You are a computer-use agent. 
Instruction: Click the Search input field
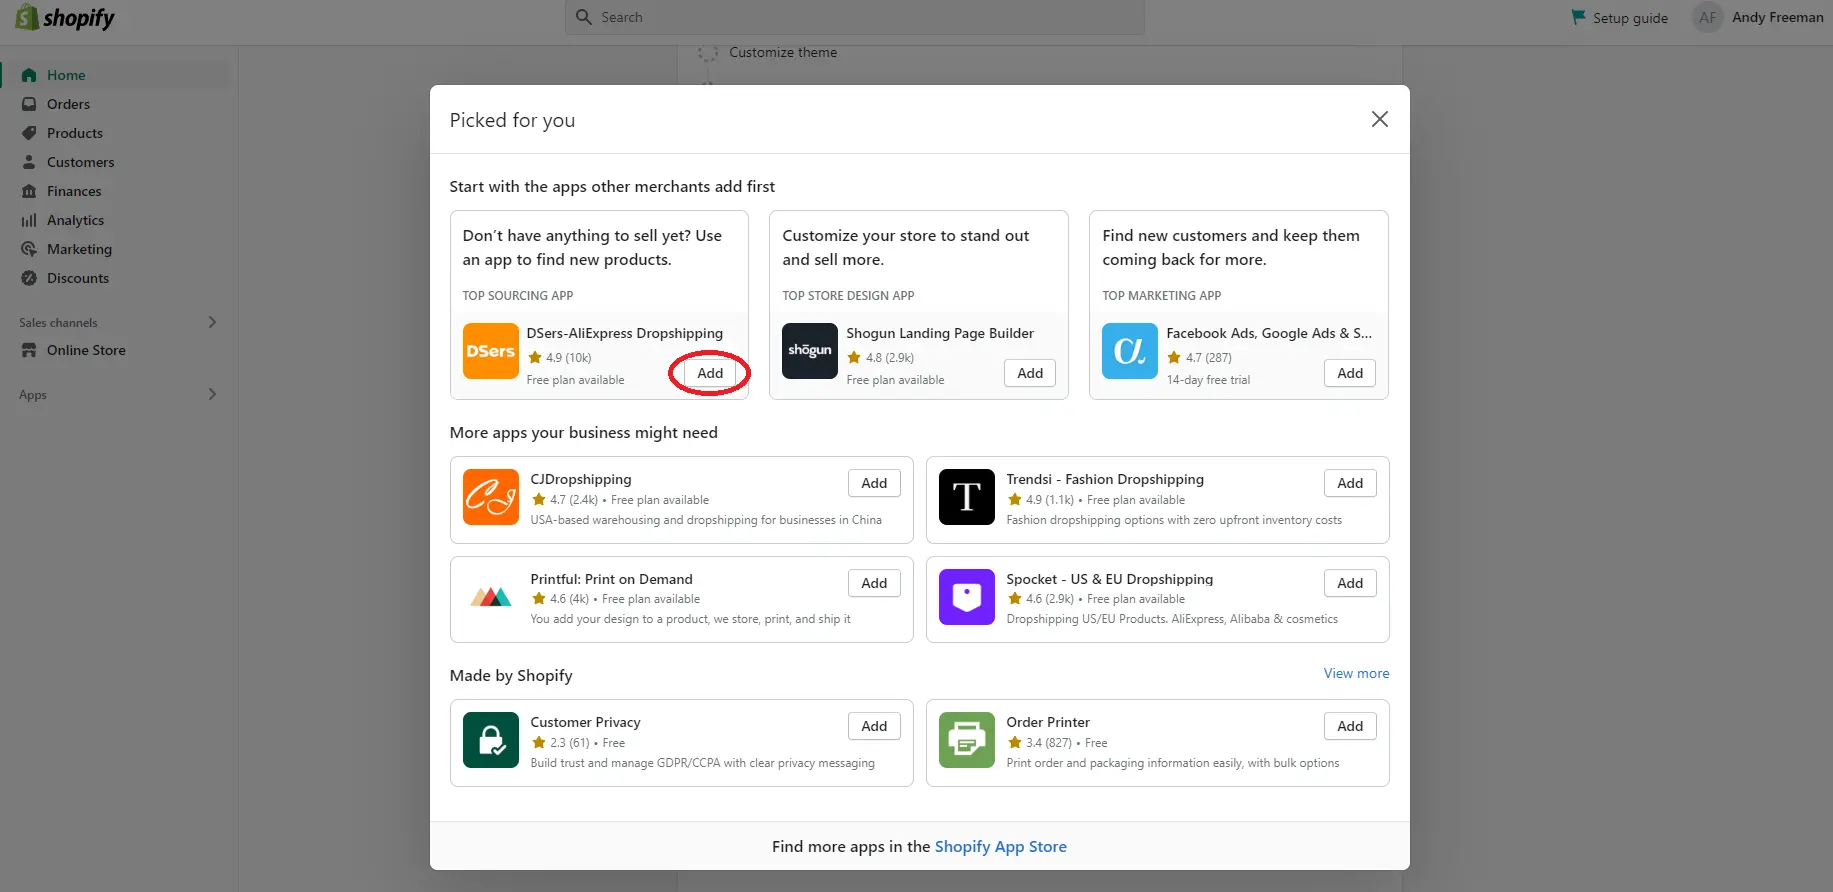click(855, 17)
